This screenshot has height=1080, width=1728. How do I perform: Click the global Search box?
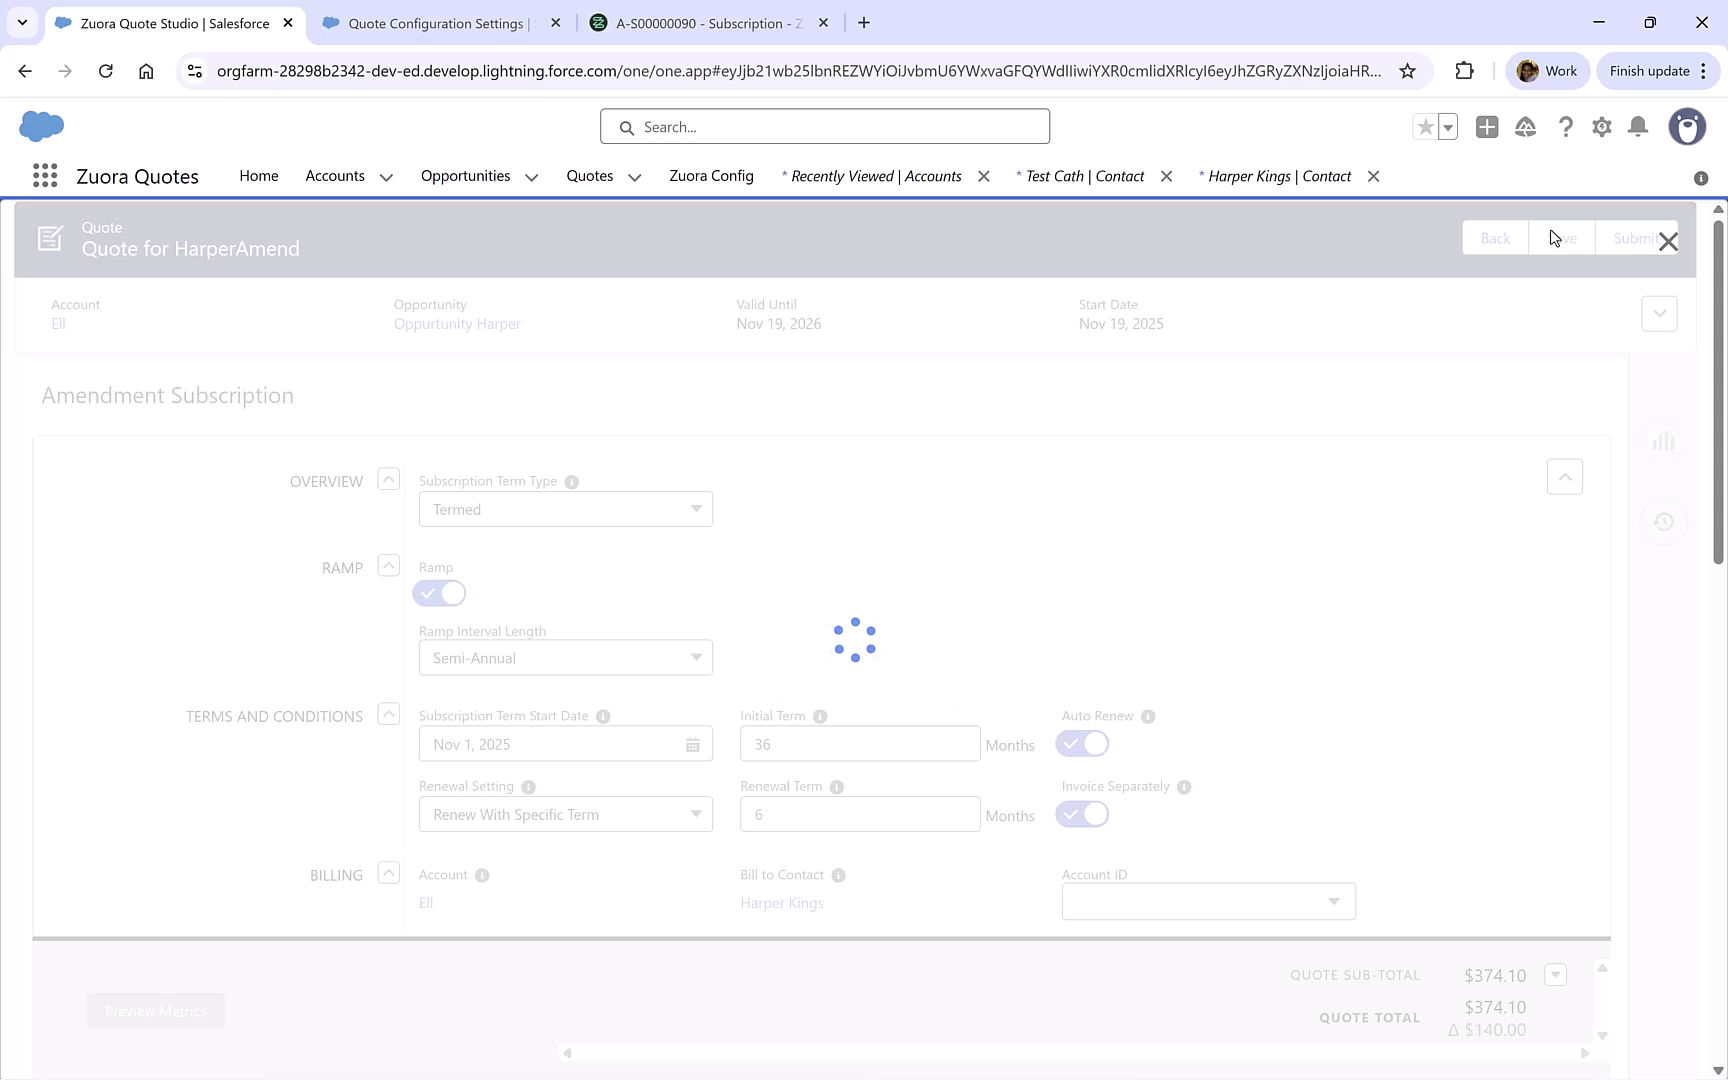(824, 126)
